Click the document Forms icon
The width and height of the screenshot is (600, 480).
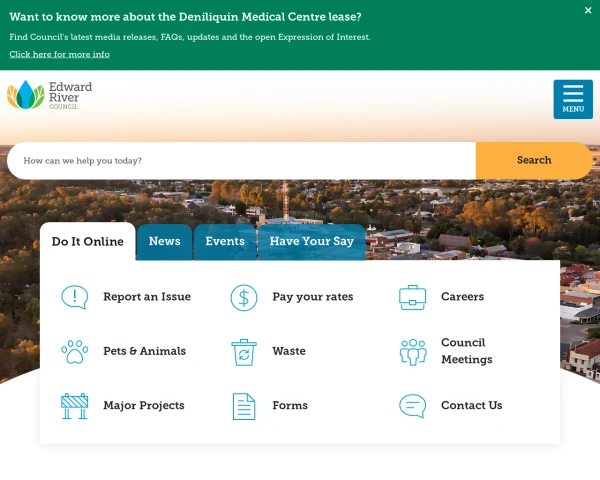[x=244, y=406]
